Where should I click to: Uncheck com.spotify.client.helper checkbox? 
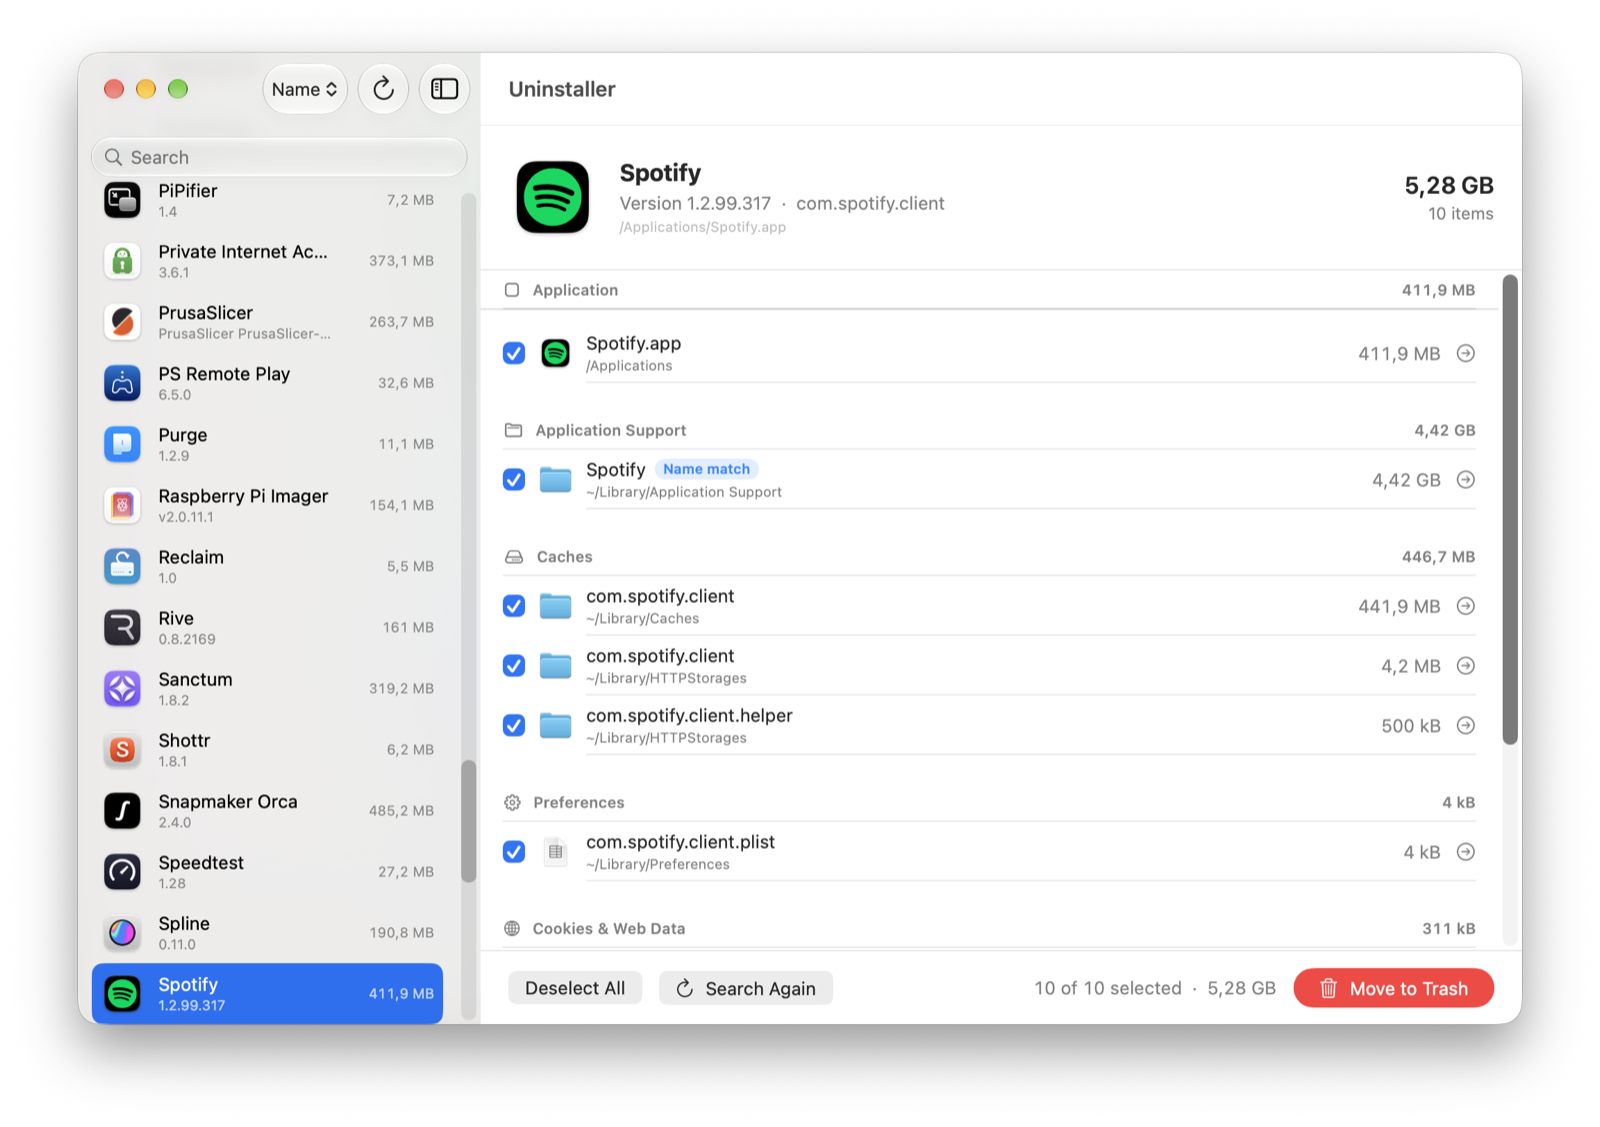(514, 726)
